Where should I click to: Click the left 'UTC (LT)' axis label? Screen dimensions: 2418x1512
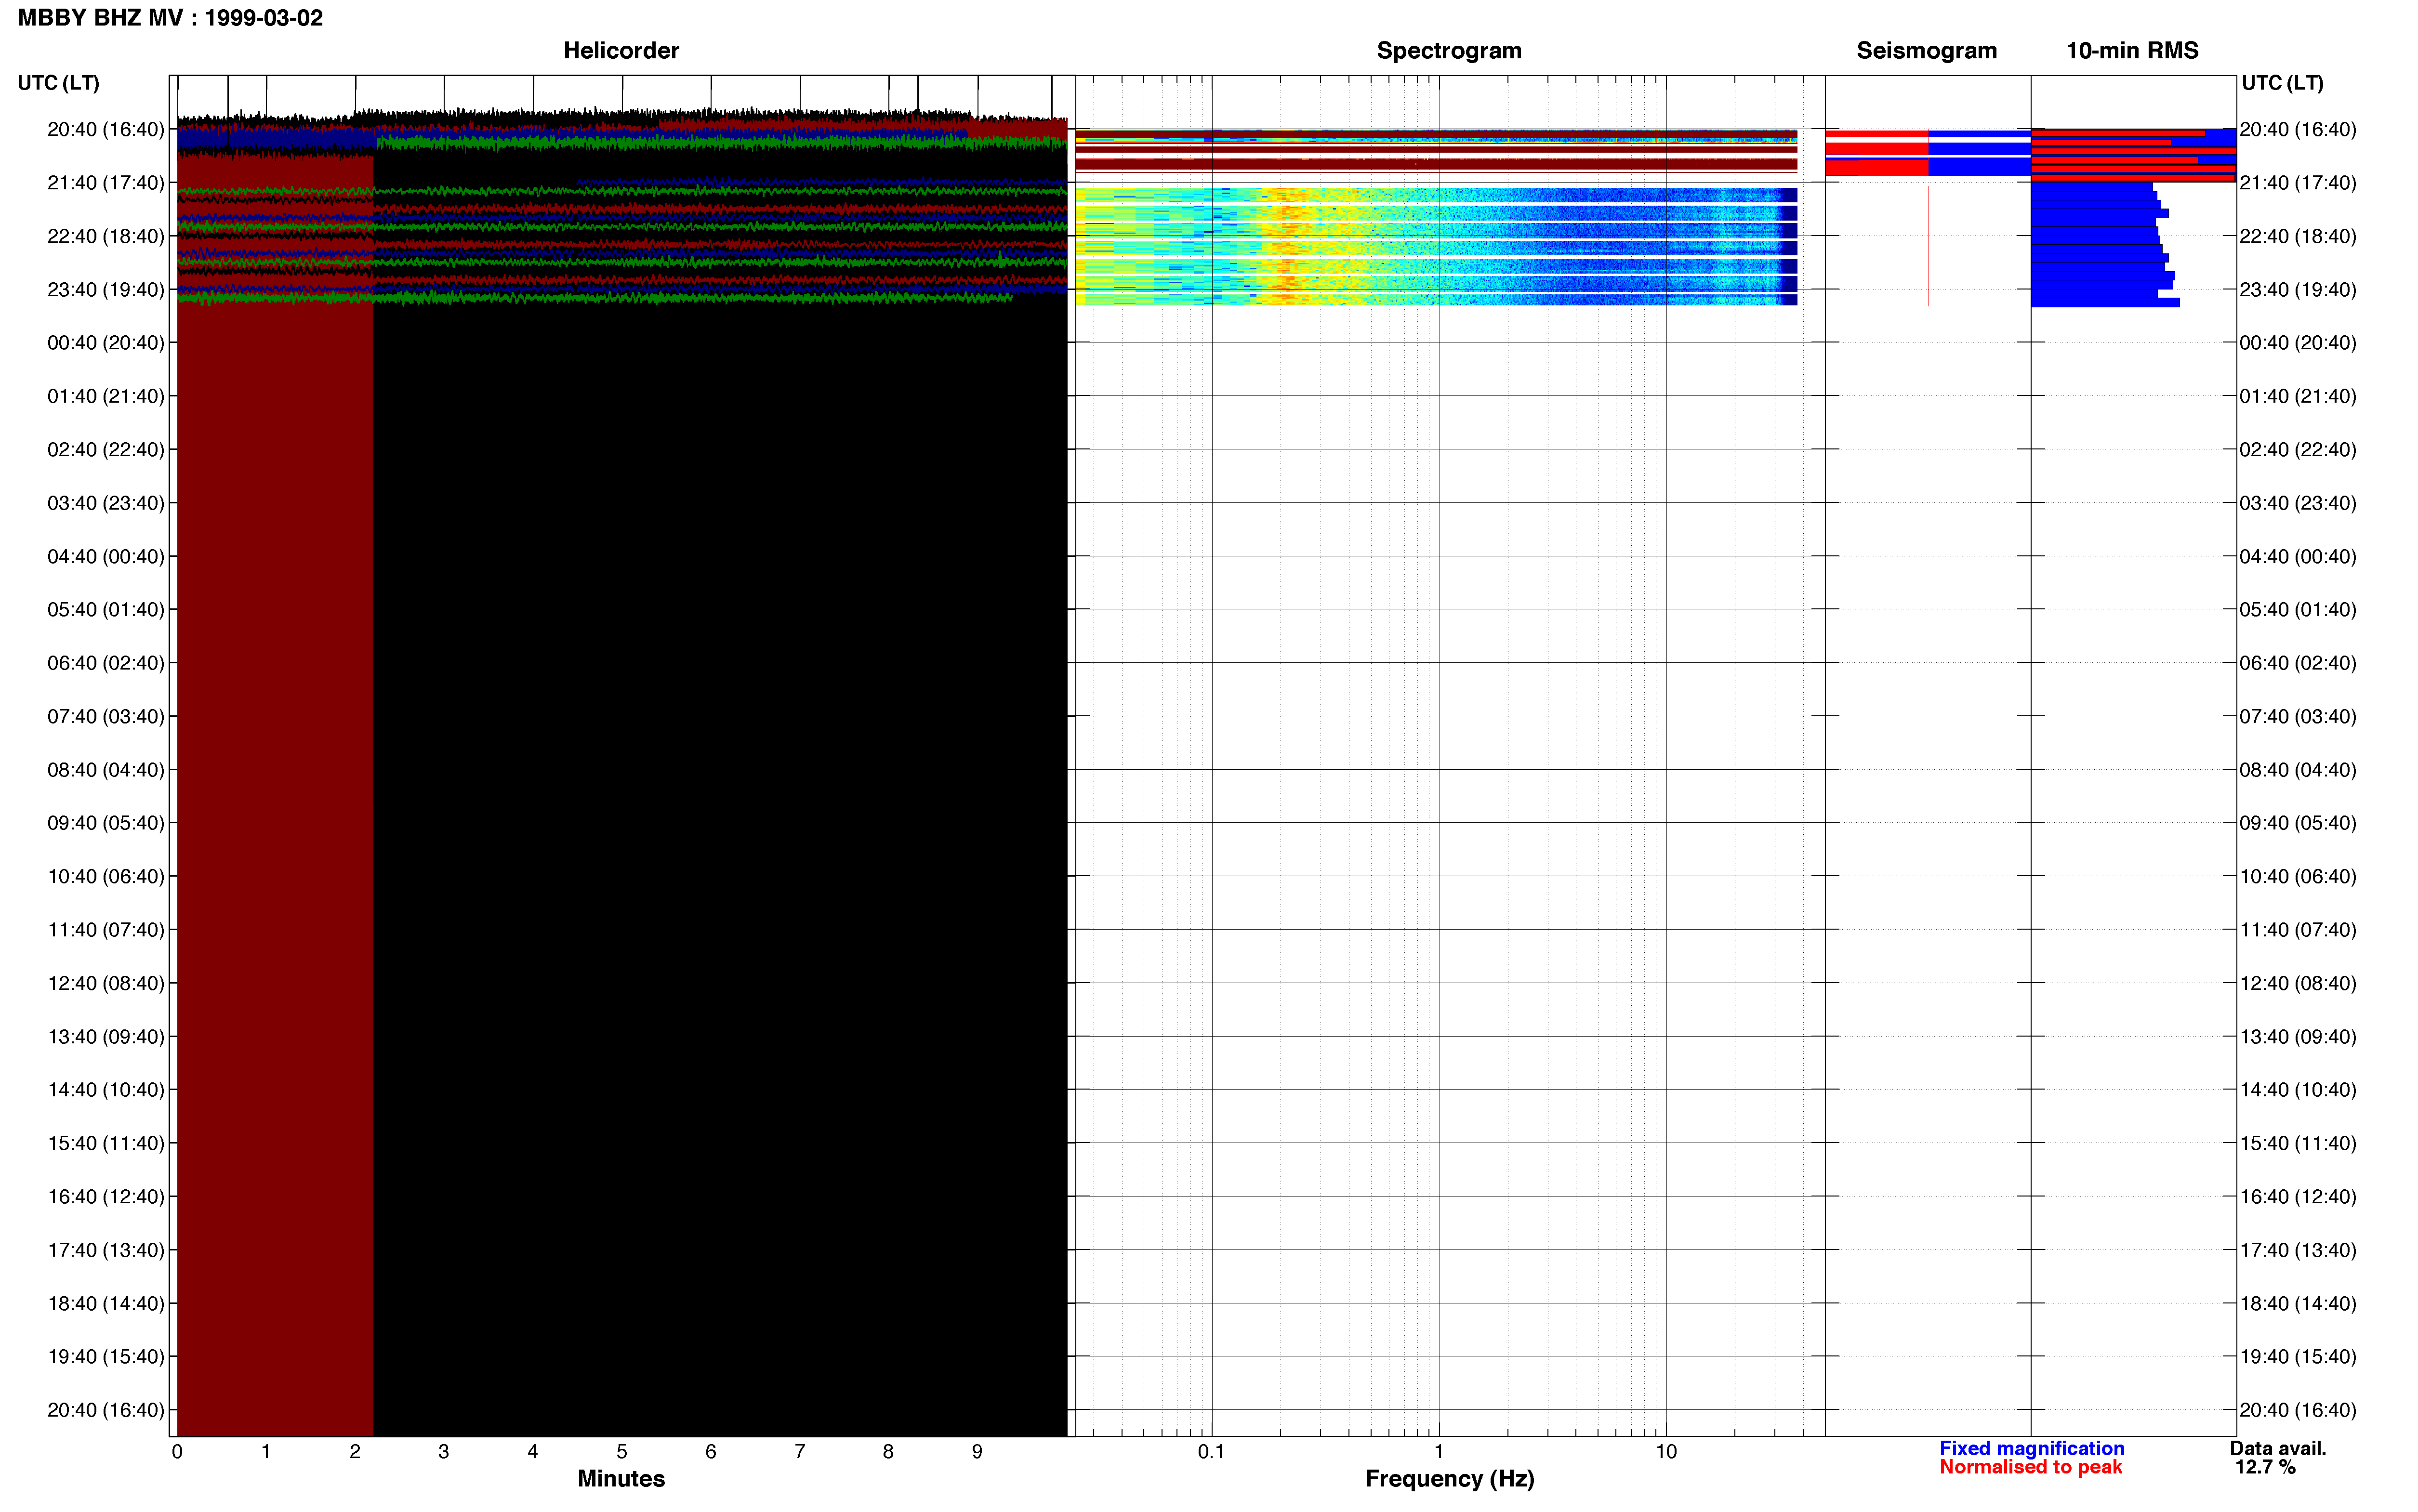58,83
